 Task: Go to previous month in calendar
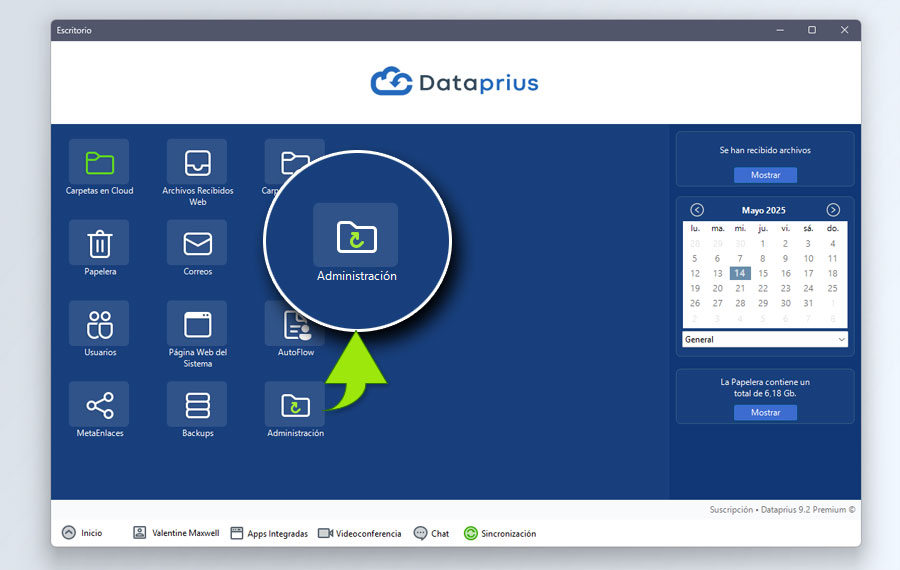tap(697, 210)
